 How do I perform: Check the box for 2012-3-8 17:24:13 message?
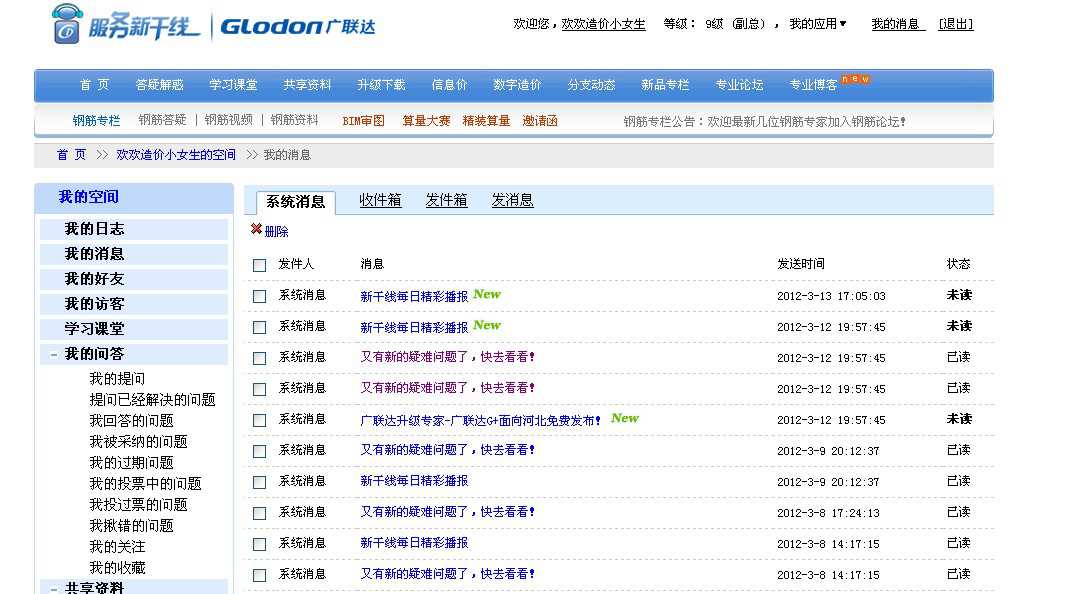pyautogui.click(x=260, y=514)
